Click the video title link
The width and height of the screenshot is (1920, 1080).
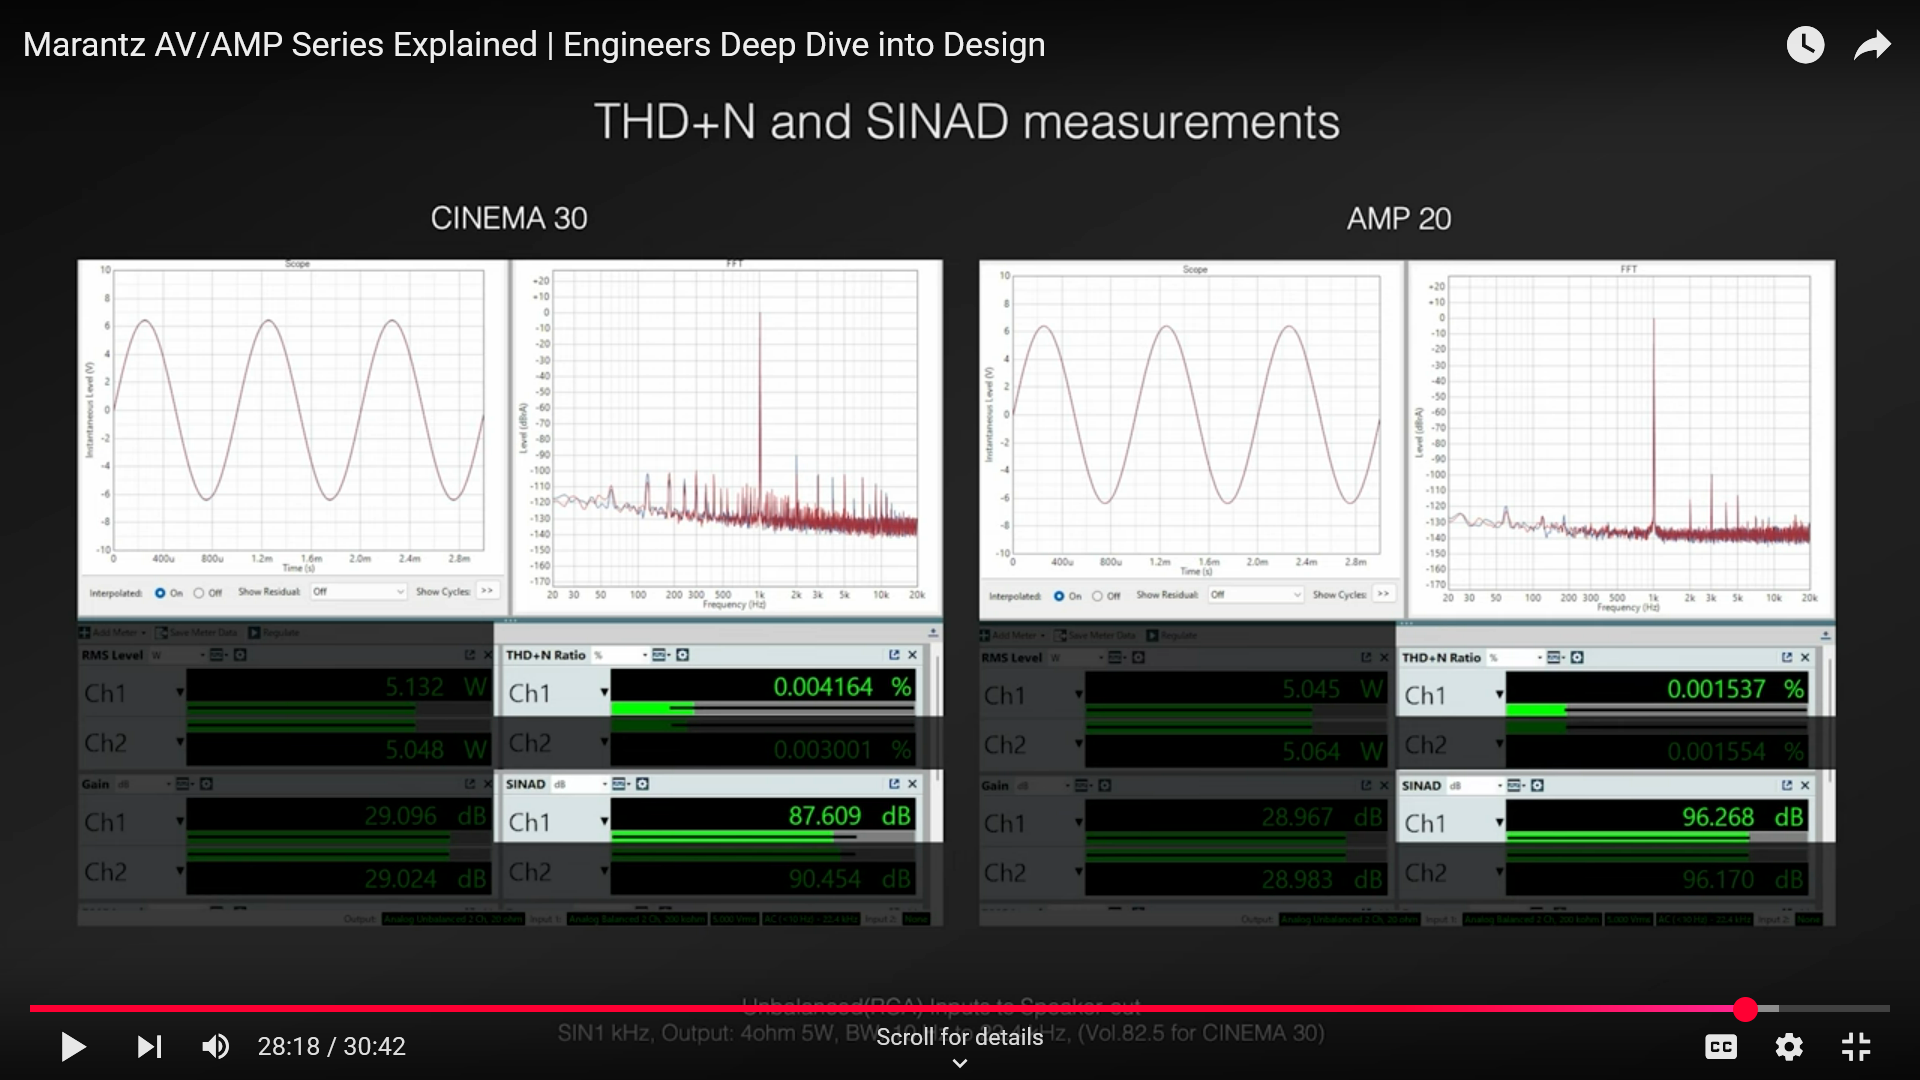534,45
